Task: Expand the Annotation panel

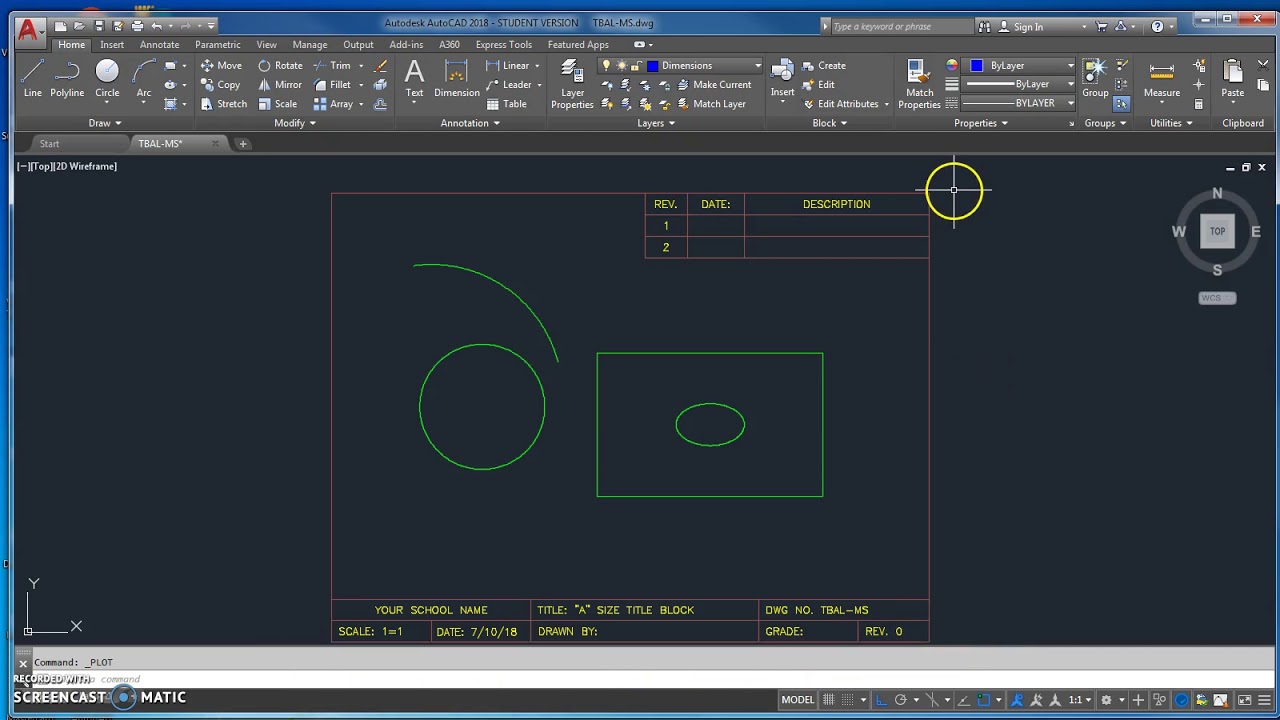Action: click(470, 123)
